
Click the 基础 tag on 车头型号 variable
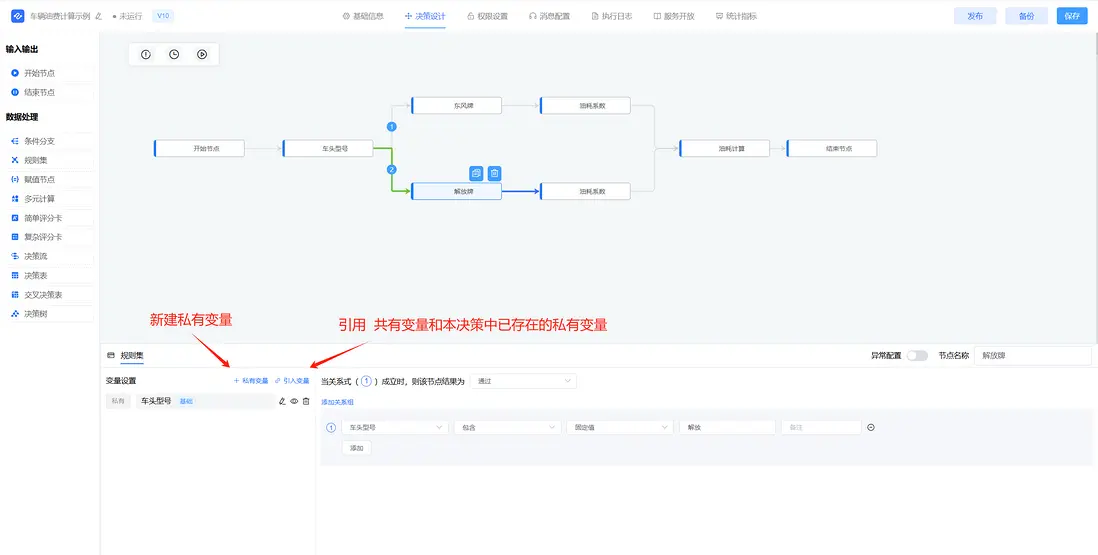[186, 401]
